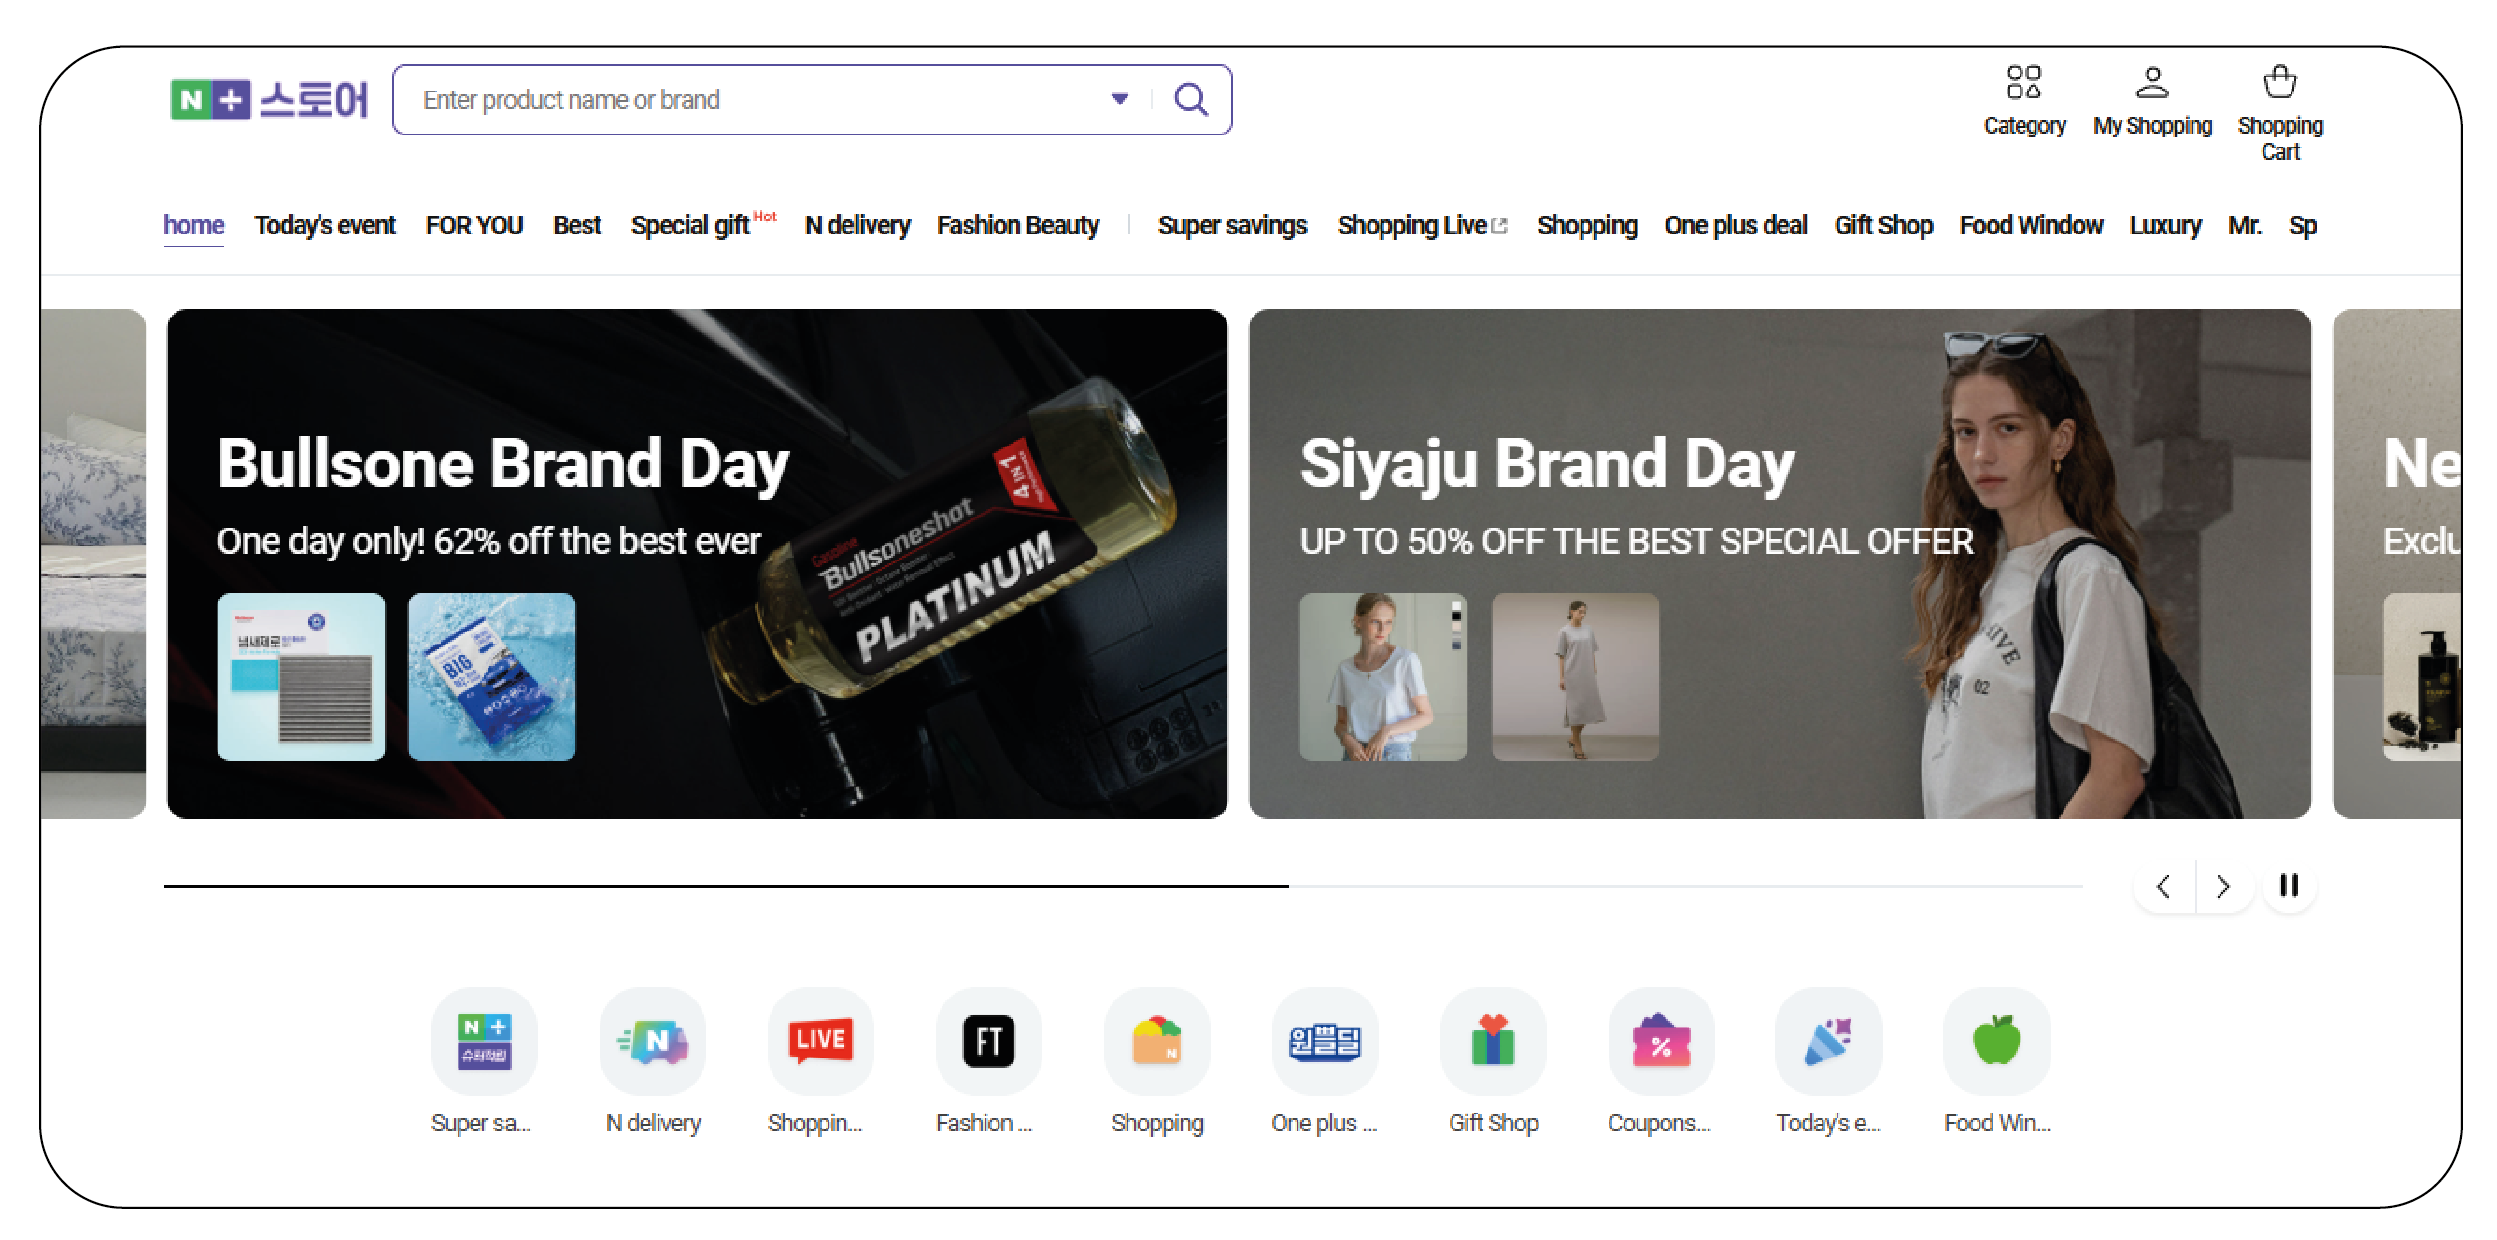Open Super savings shortcut icon

(484, 1041)
